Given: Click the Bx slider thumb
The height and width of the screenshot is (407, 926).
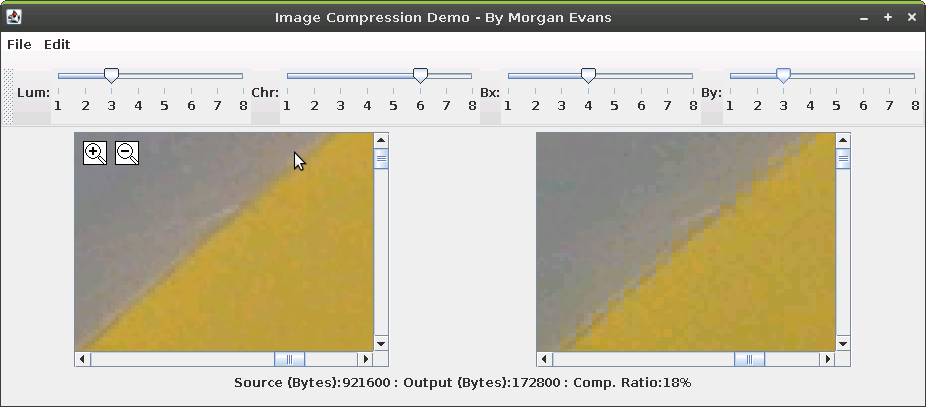Looking at the screenshot, I should (588, 75).
